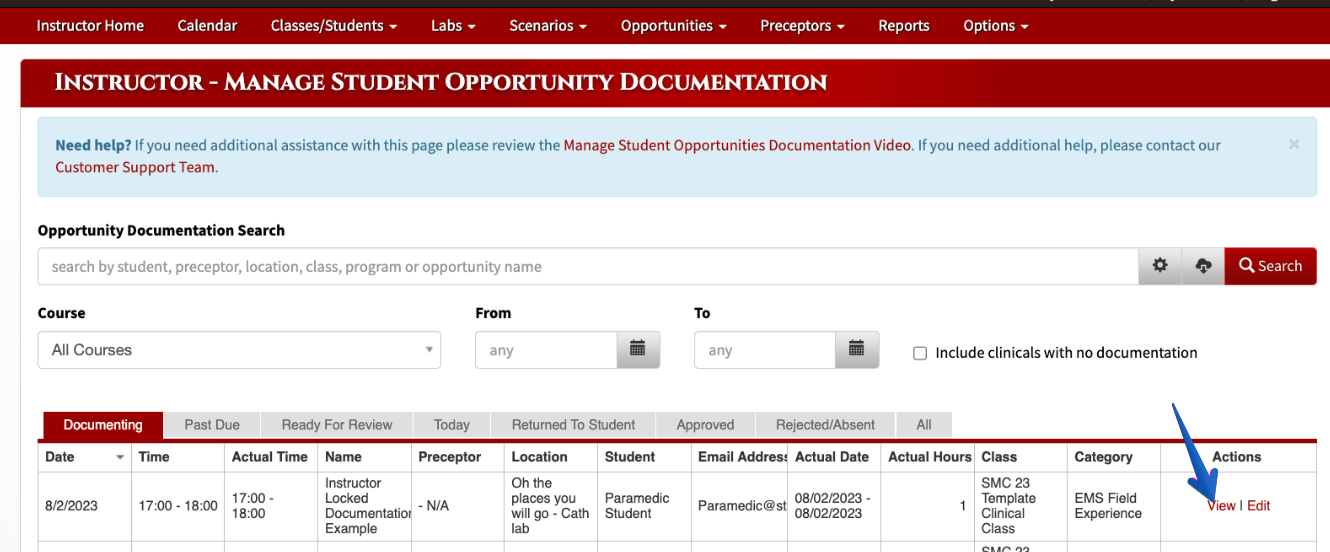This screenshot has height=552, width=1330.
Task: Enable Include clinicals with no documentation
Action: [x=920, y=353]
